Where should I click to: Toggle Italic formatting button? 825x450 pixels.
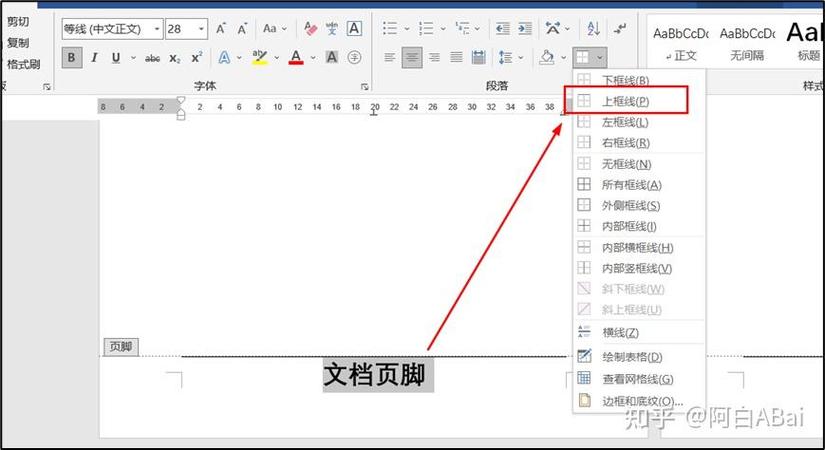[x=94, y=57]
